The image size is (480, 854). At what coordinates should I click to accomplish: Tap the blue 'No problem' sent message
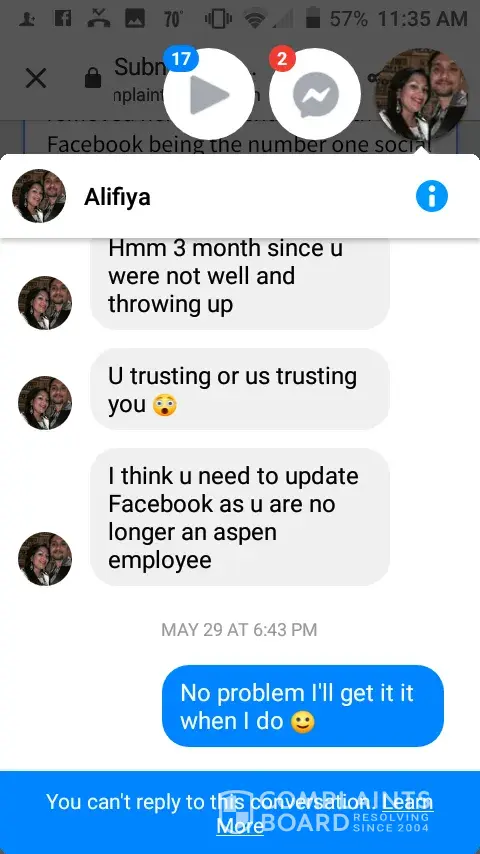coord(303,706)
